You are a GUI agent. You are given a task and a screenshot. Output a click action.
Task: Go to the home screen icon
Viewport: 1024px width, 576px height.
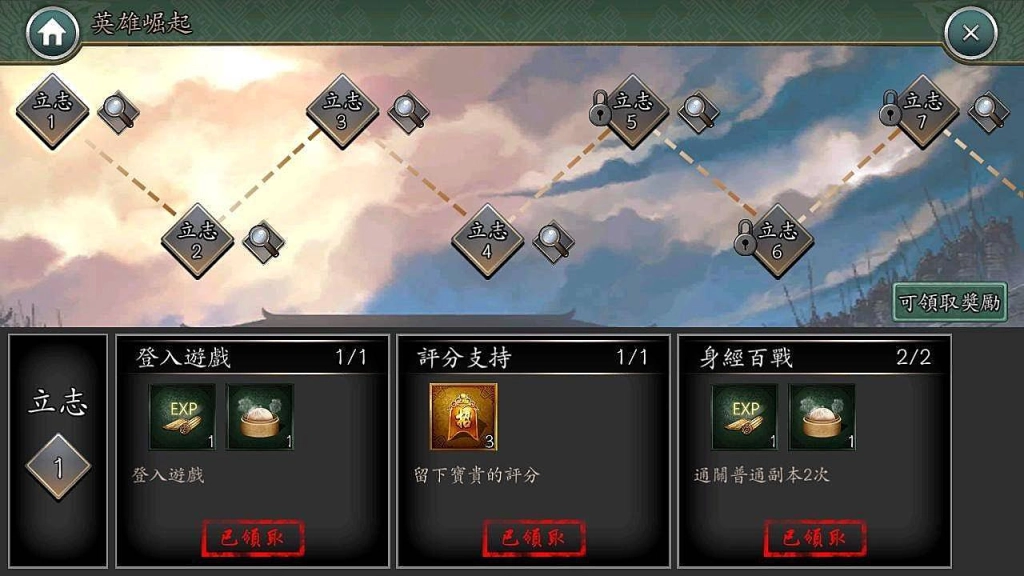tap(52, 33)
